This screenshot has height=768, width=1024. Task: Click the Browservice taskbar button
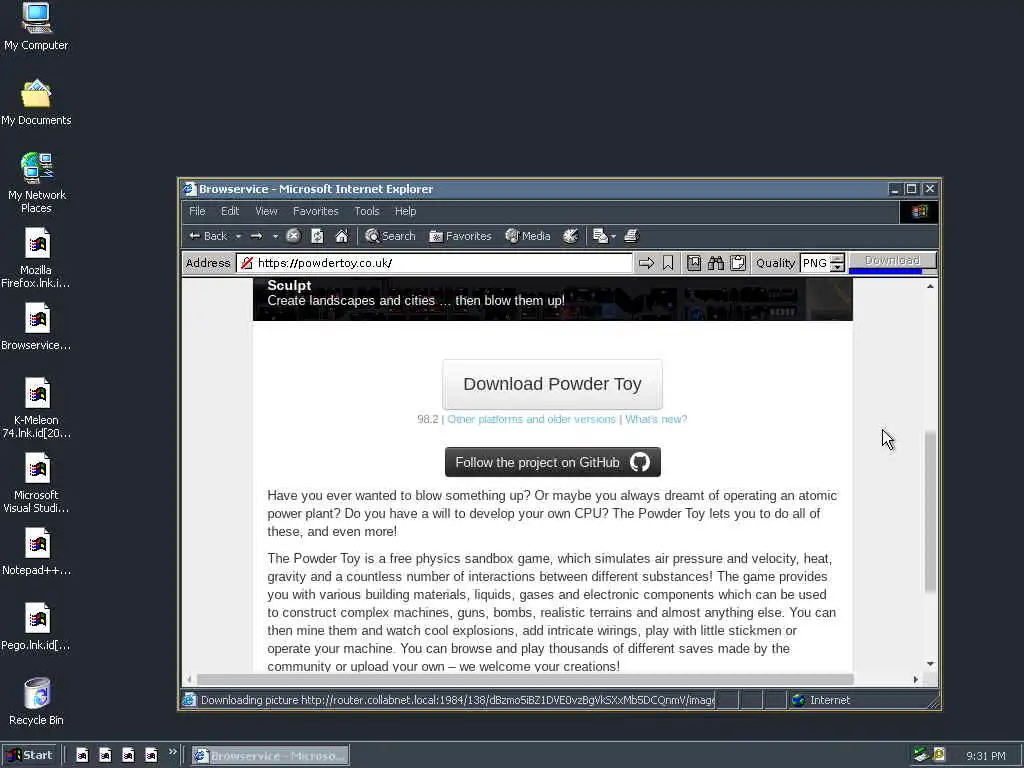tap(270, 756)
